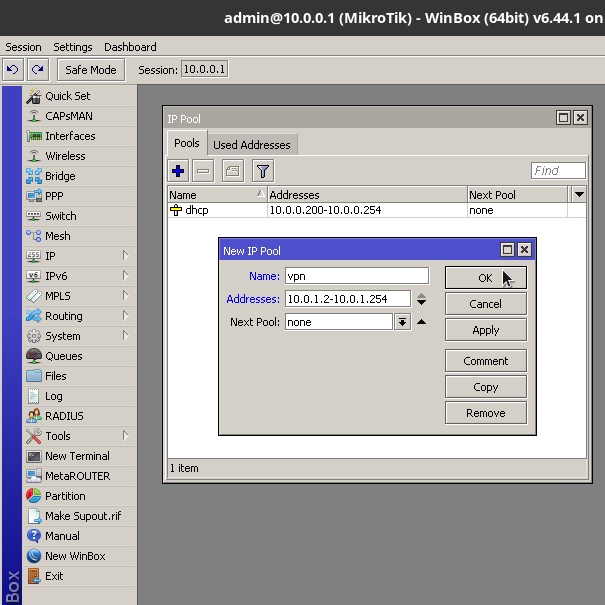Close the IP Pool window

point(580,118)
